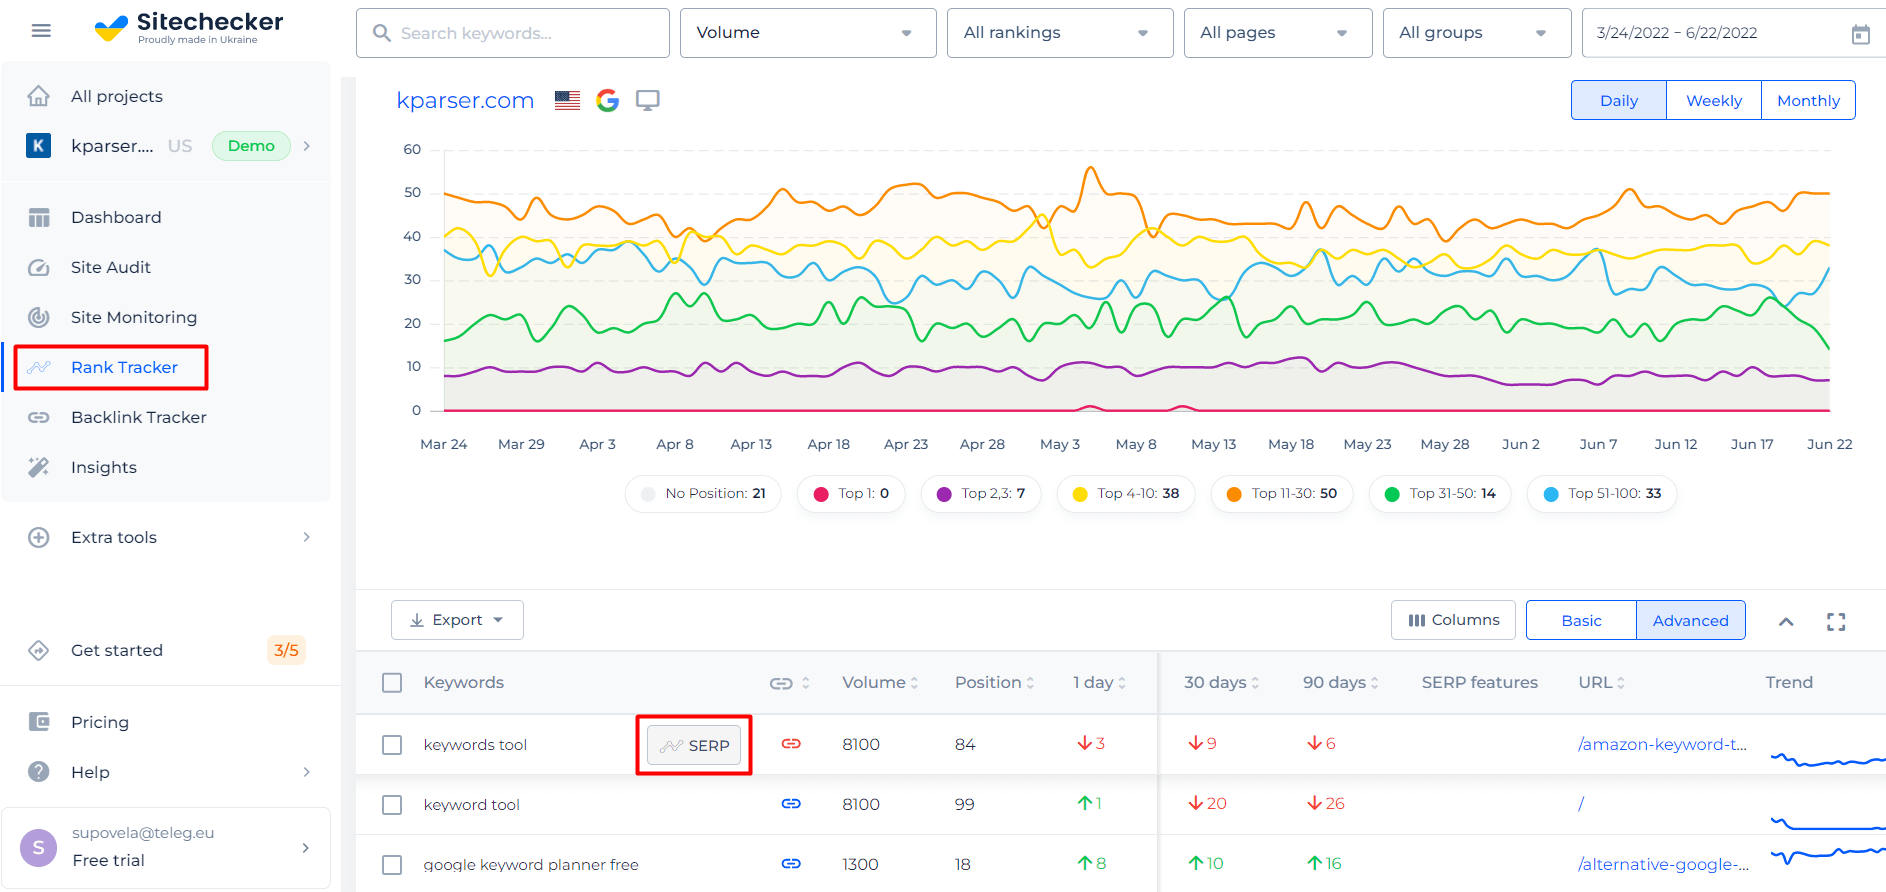The height and width of the screenshot is (892, 1886).
Task: Switch chart to Weekly view
Action: [1714, 100]
